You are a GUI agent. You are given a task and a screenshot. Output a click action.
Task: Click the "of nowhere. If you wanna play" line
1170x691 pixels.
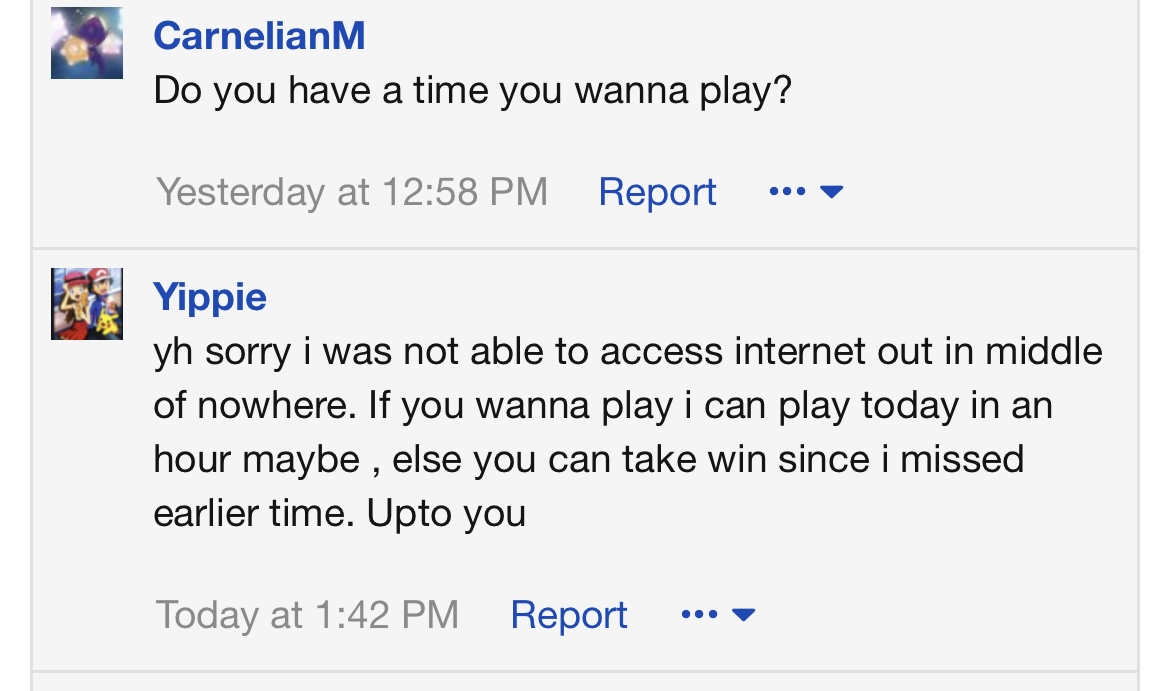coord(602,406)
